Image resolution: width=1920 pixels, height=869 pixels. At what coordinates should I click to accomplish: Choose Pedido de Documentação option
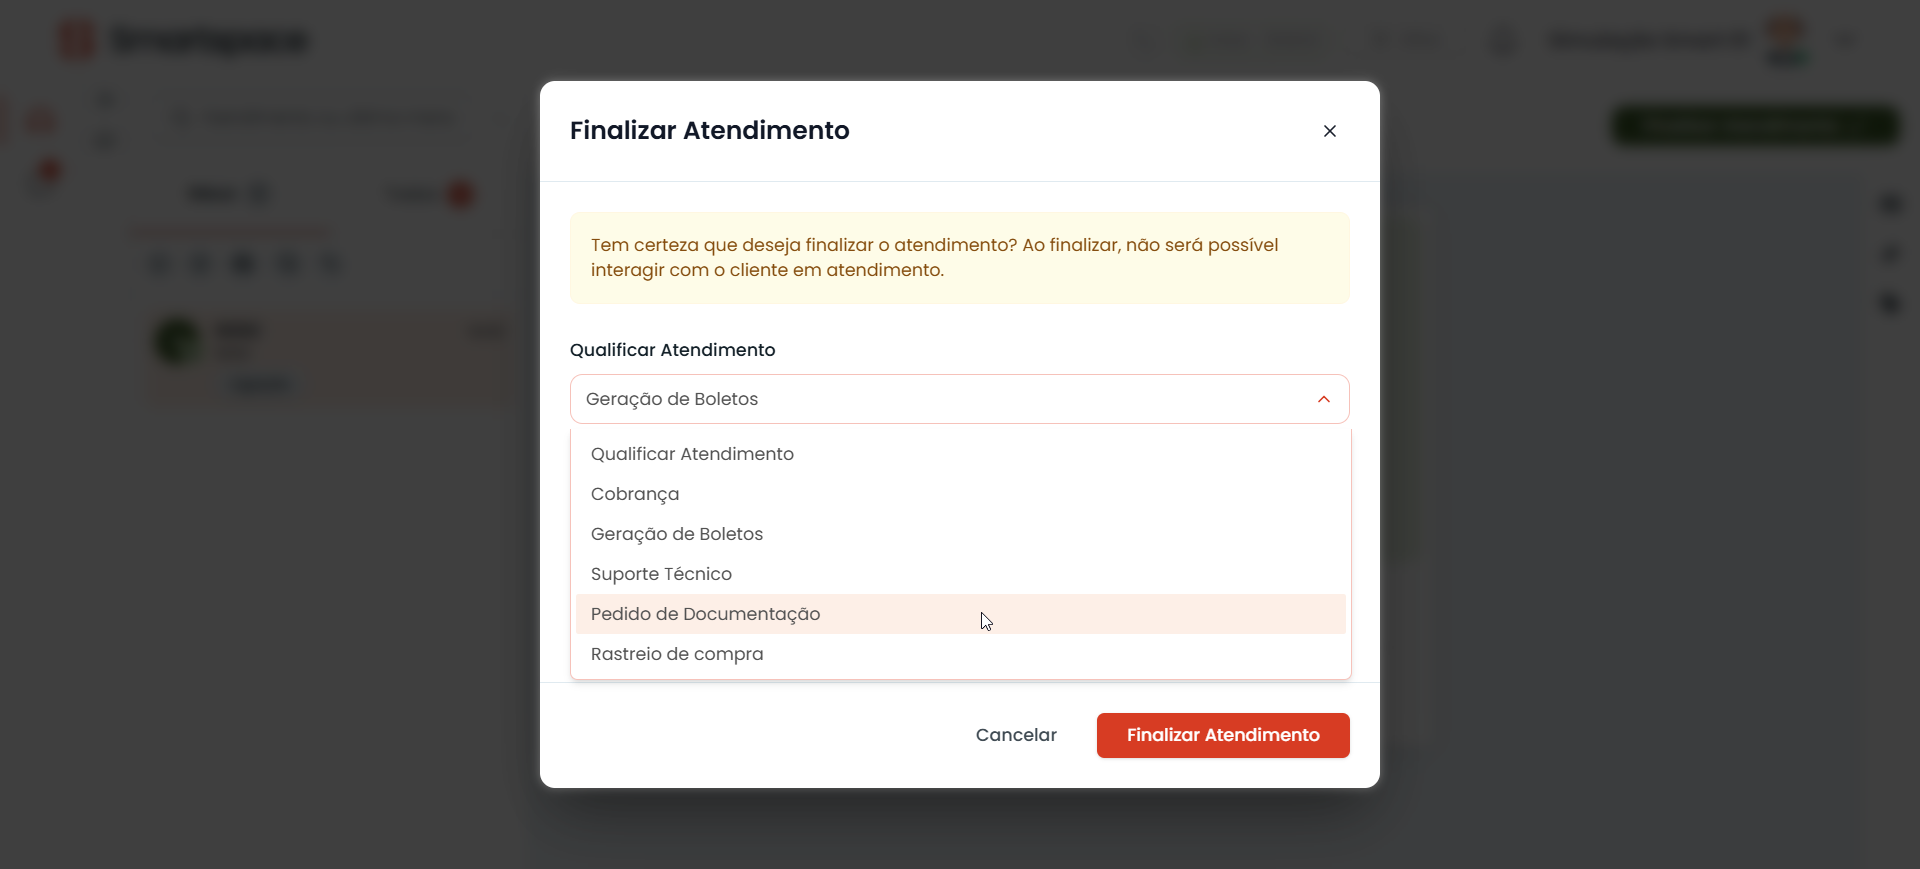point(705,614)
